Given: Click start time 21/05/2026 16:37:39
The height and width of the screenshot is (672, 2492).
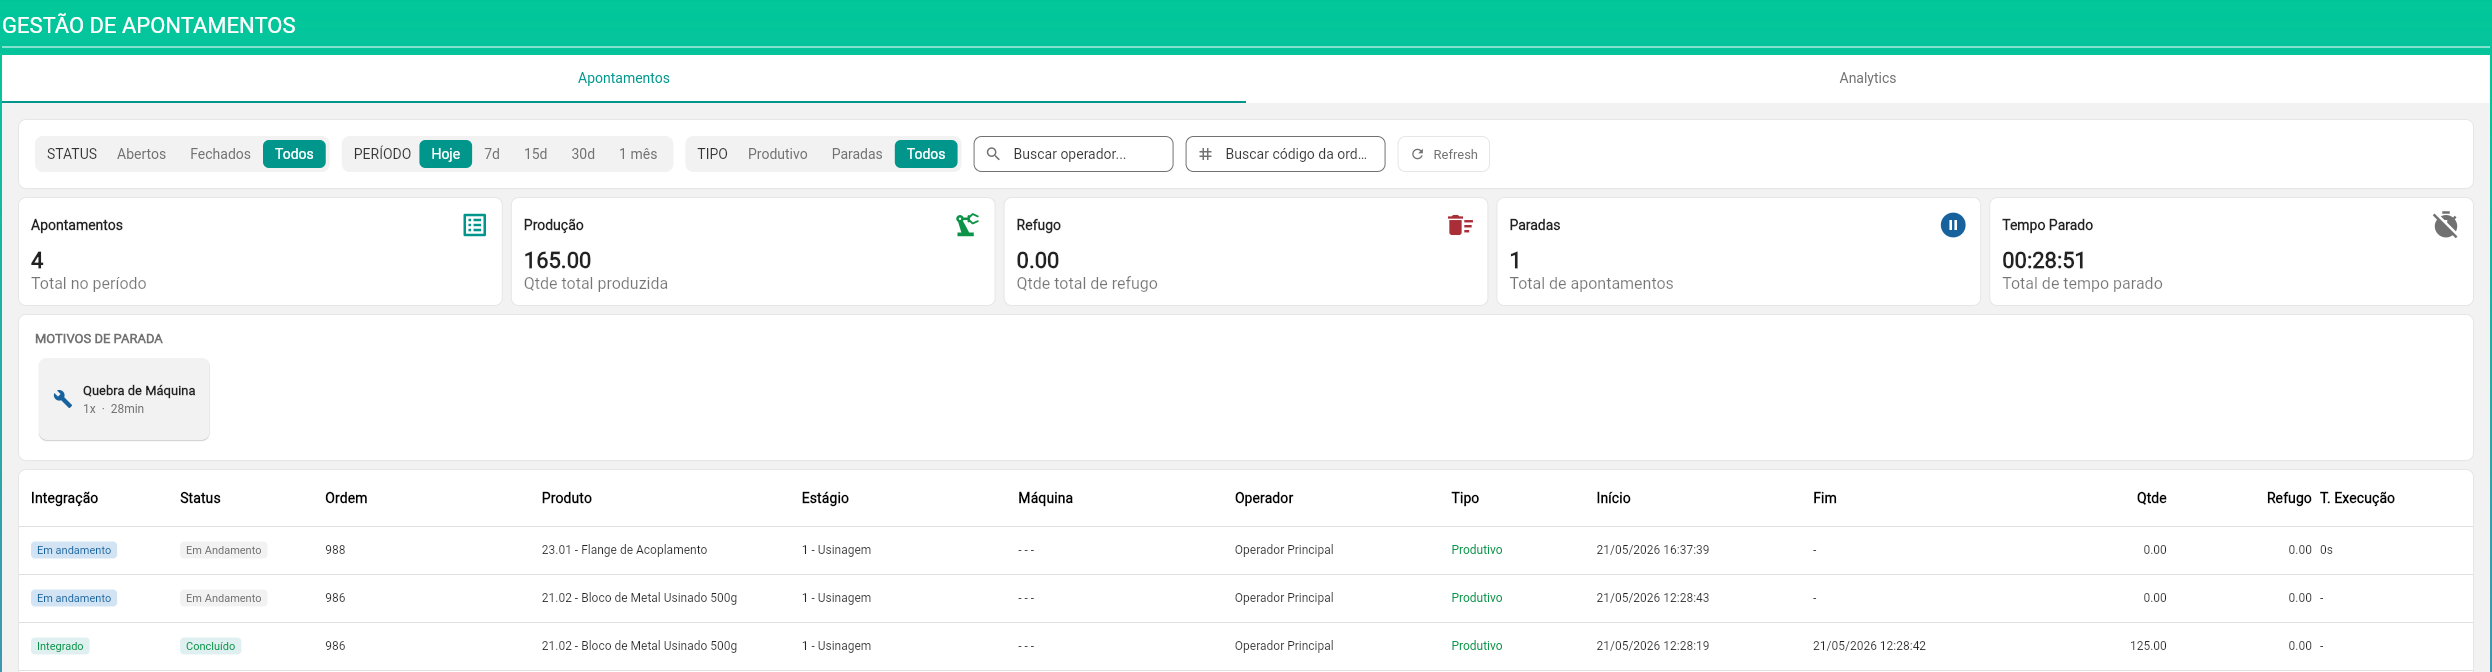Looking at the screenshot, I should 1653,550.
